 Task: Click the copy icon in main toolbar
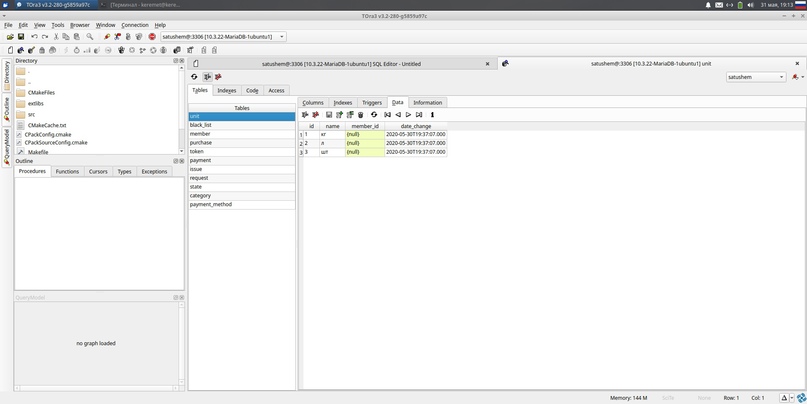(x=66, y=37)
